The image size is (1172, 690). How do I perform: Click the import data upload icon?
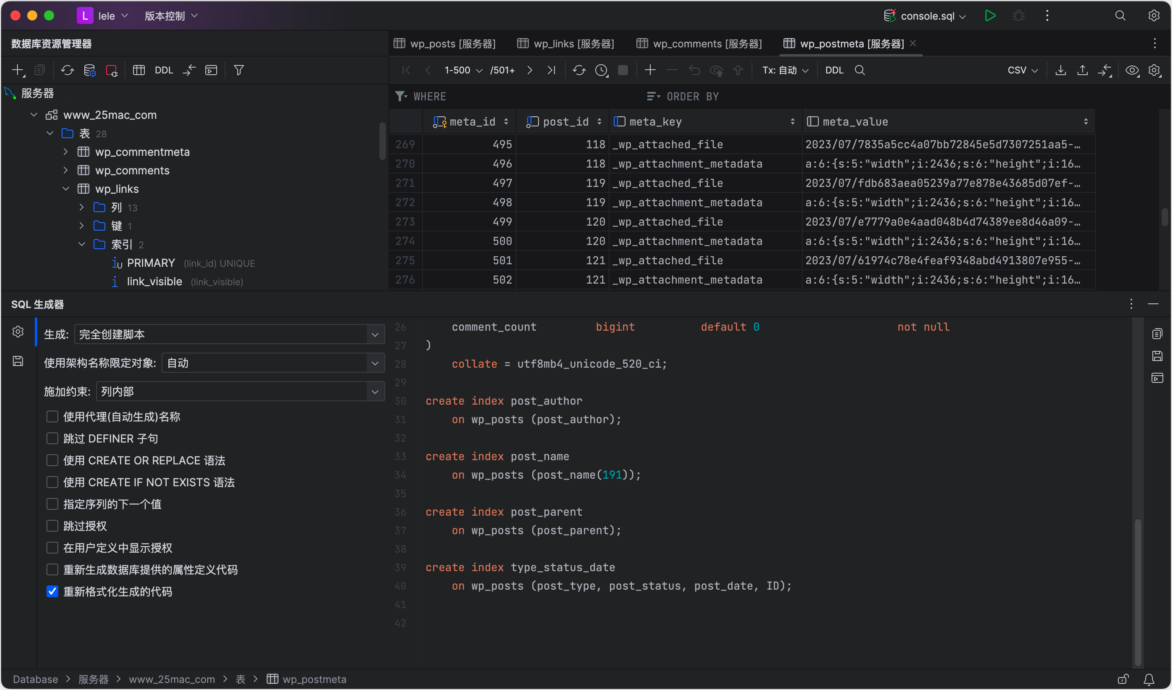(x=1082, y=70)
